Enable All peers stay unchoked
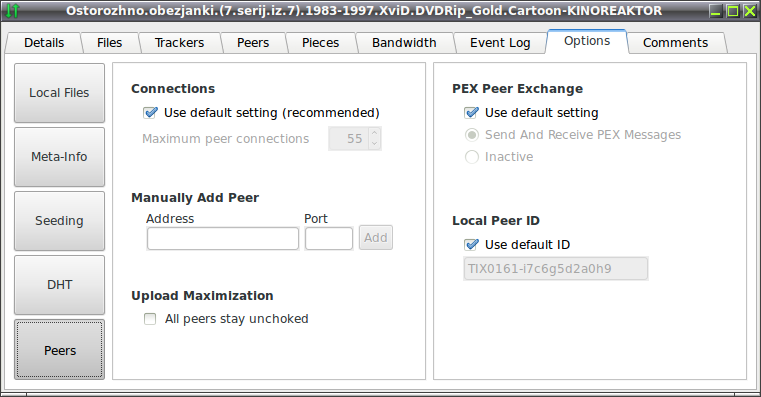 tap(150, 319)
